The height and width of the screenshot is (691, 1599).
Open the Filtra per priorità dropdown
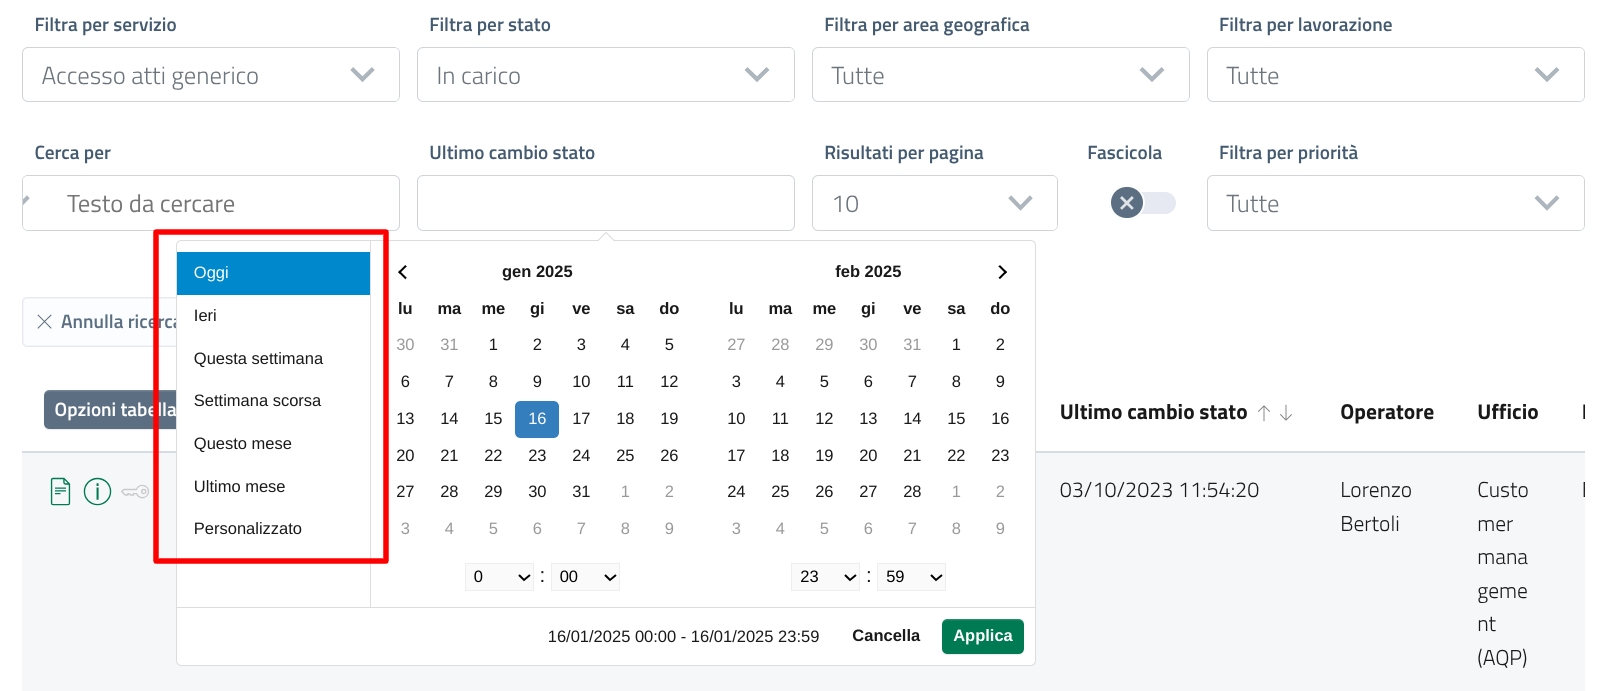[1394, 203]
